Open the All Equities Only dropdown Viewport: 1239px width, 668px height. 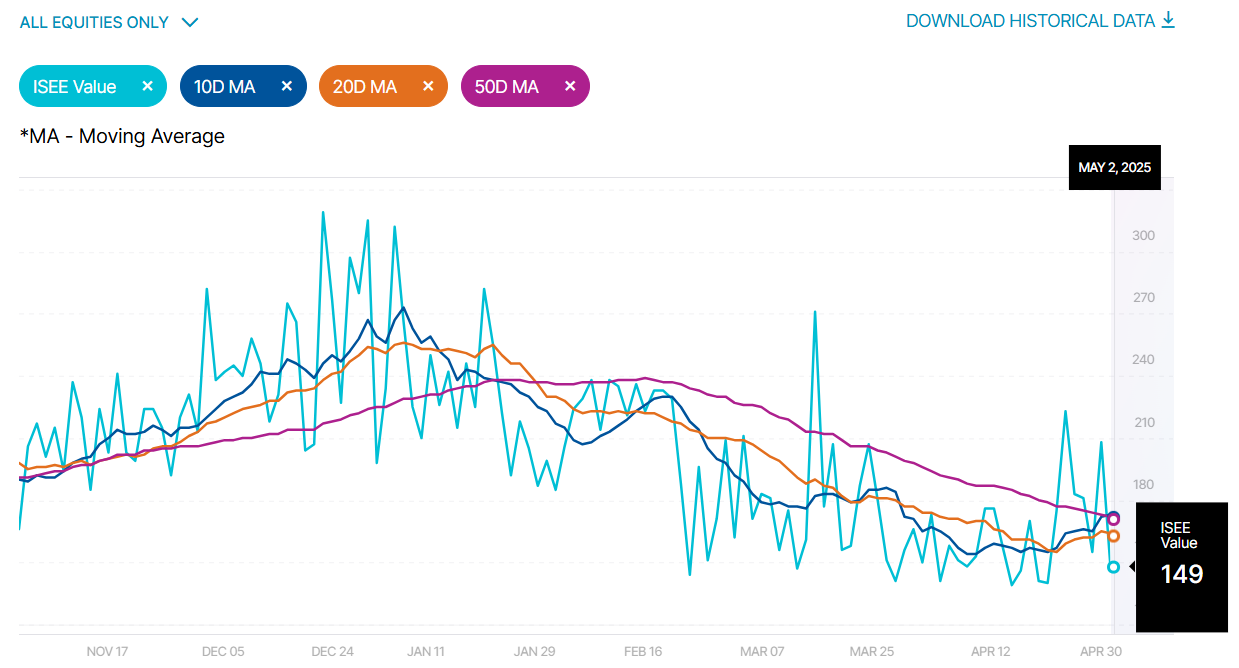(x=109, y=22)
